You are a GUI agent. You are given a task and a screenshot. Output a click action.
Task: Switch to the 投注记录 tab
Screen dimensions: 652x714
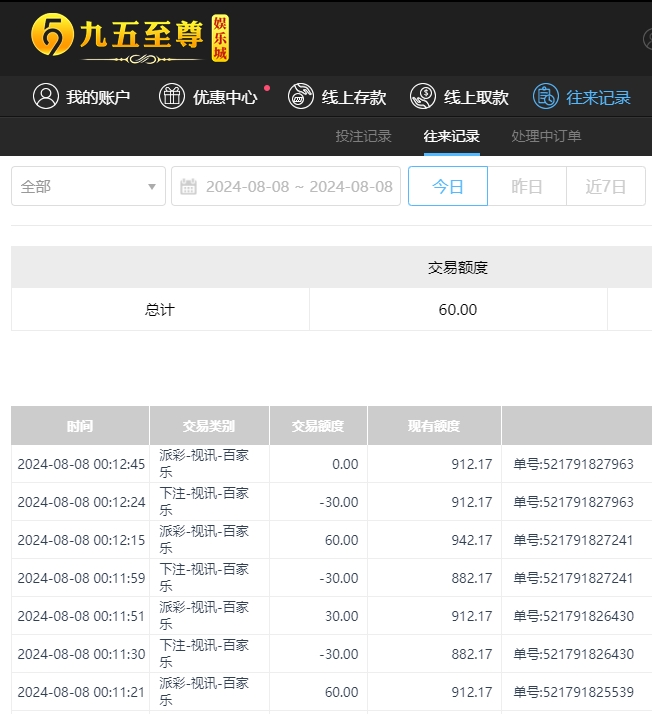pyautogui.click(x=363, y=136)
